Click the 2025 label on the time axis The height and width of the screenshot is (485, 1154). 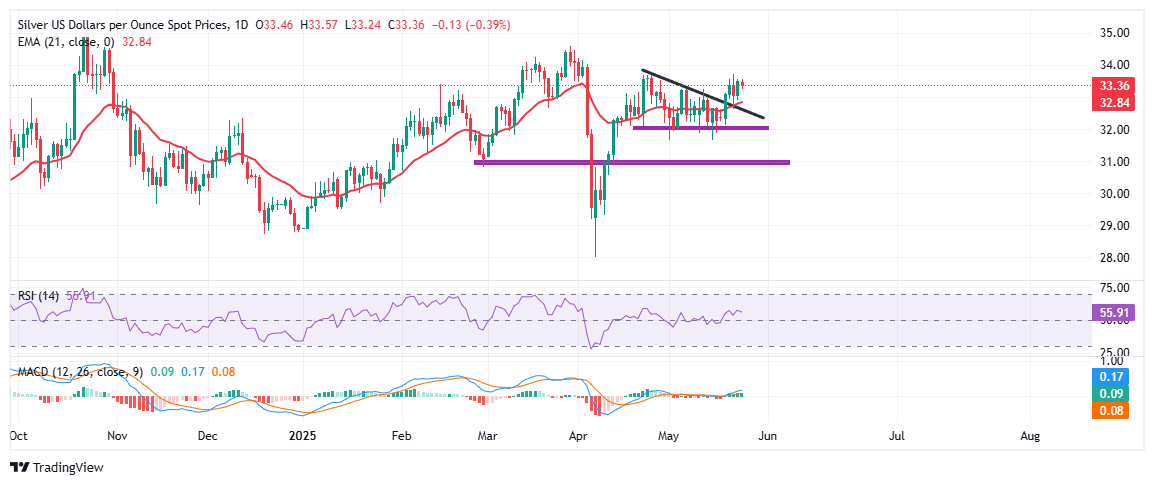coord(301,437)
